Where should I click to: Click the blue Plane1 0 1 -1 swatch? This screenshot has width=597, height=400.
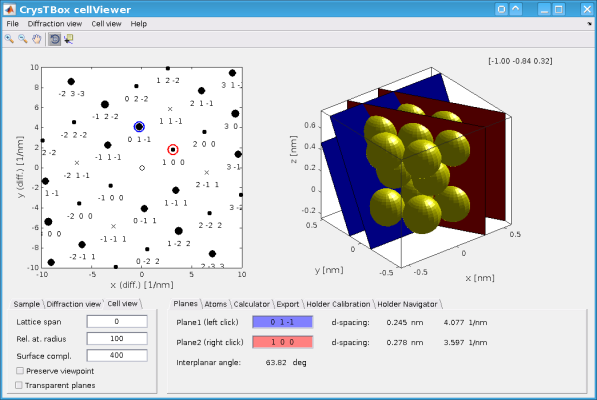click(x=283, y=322)
